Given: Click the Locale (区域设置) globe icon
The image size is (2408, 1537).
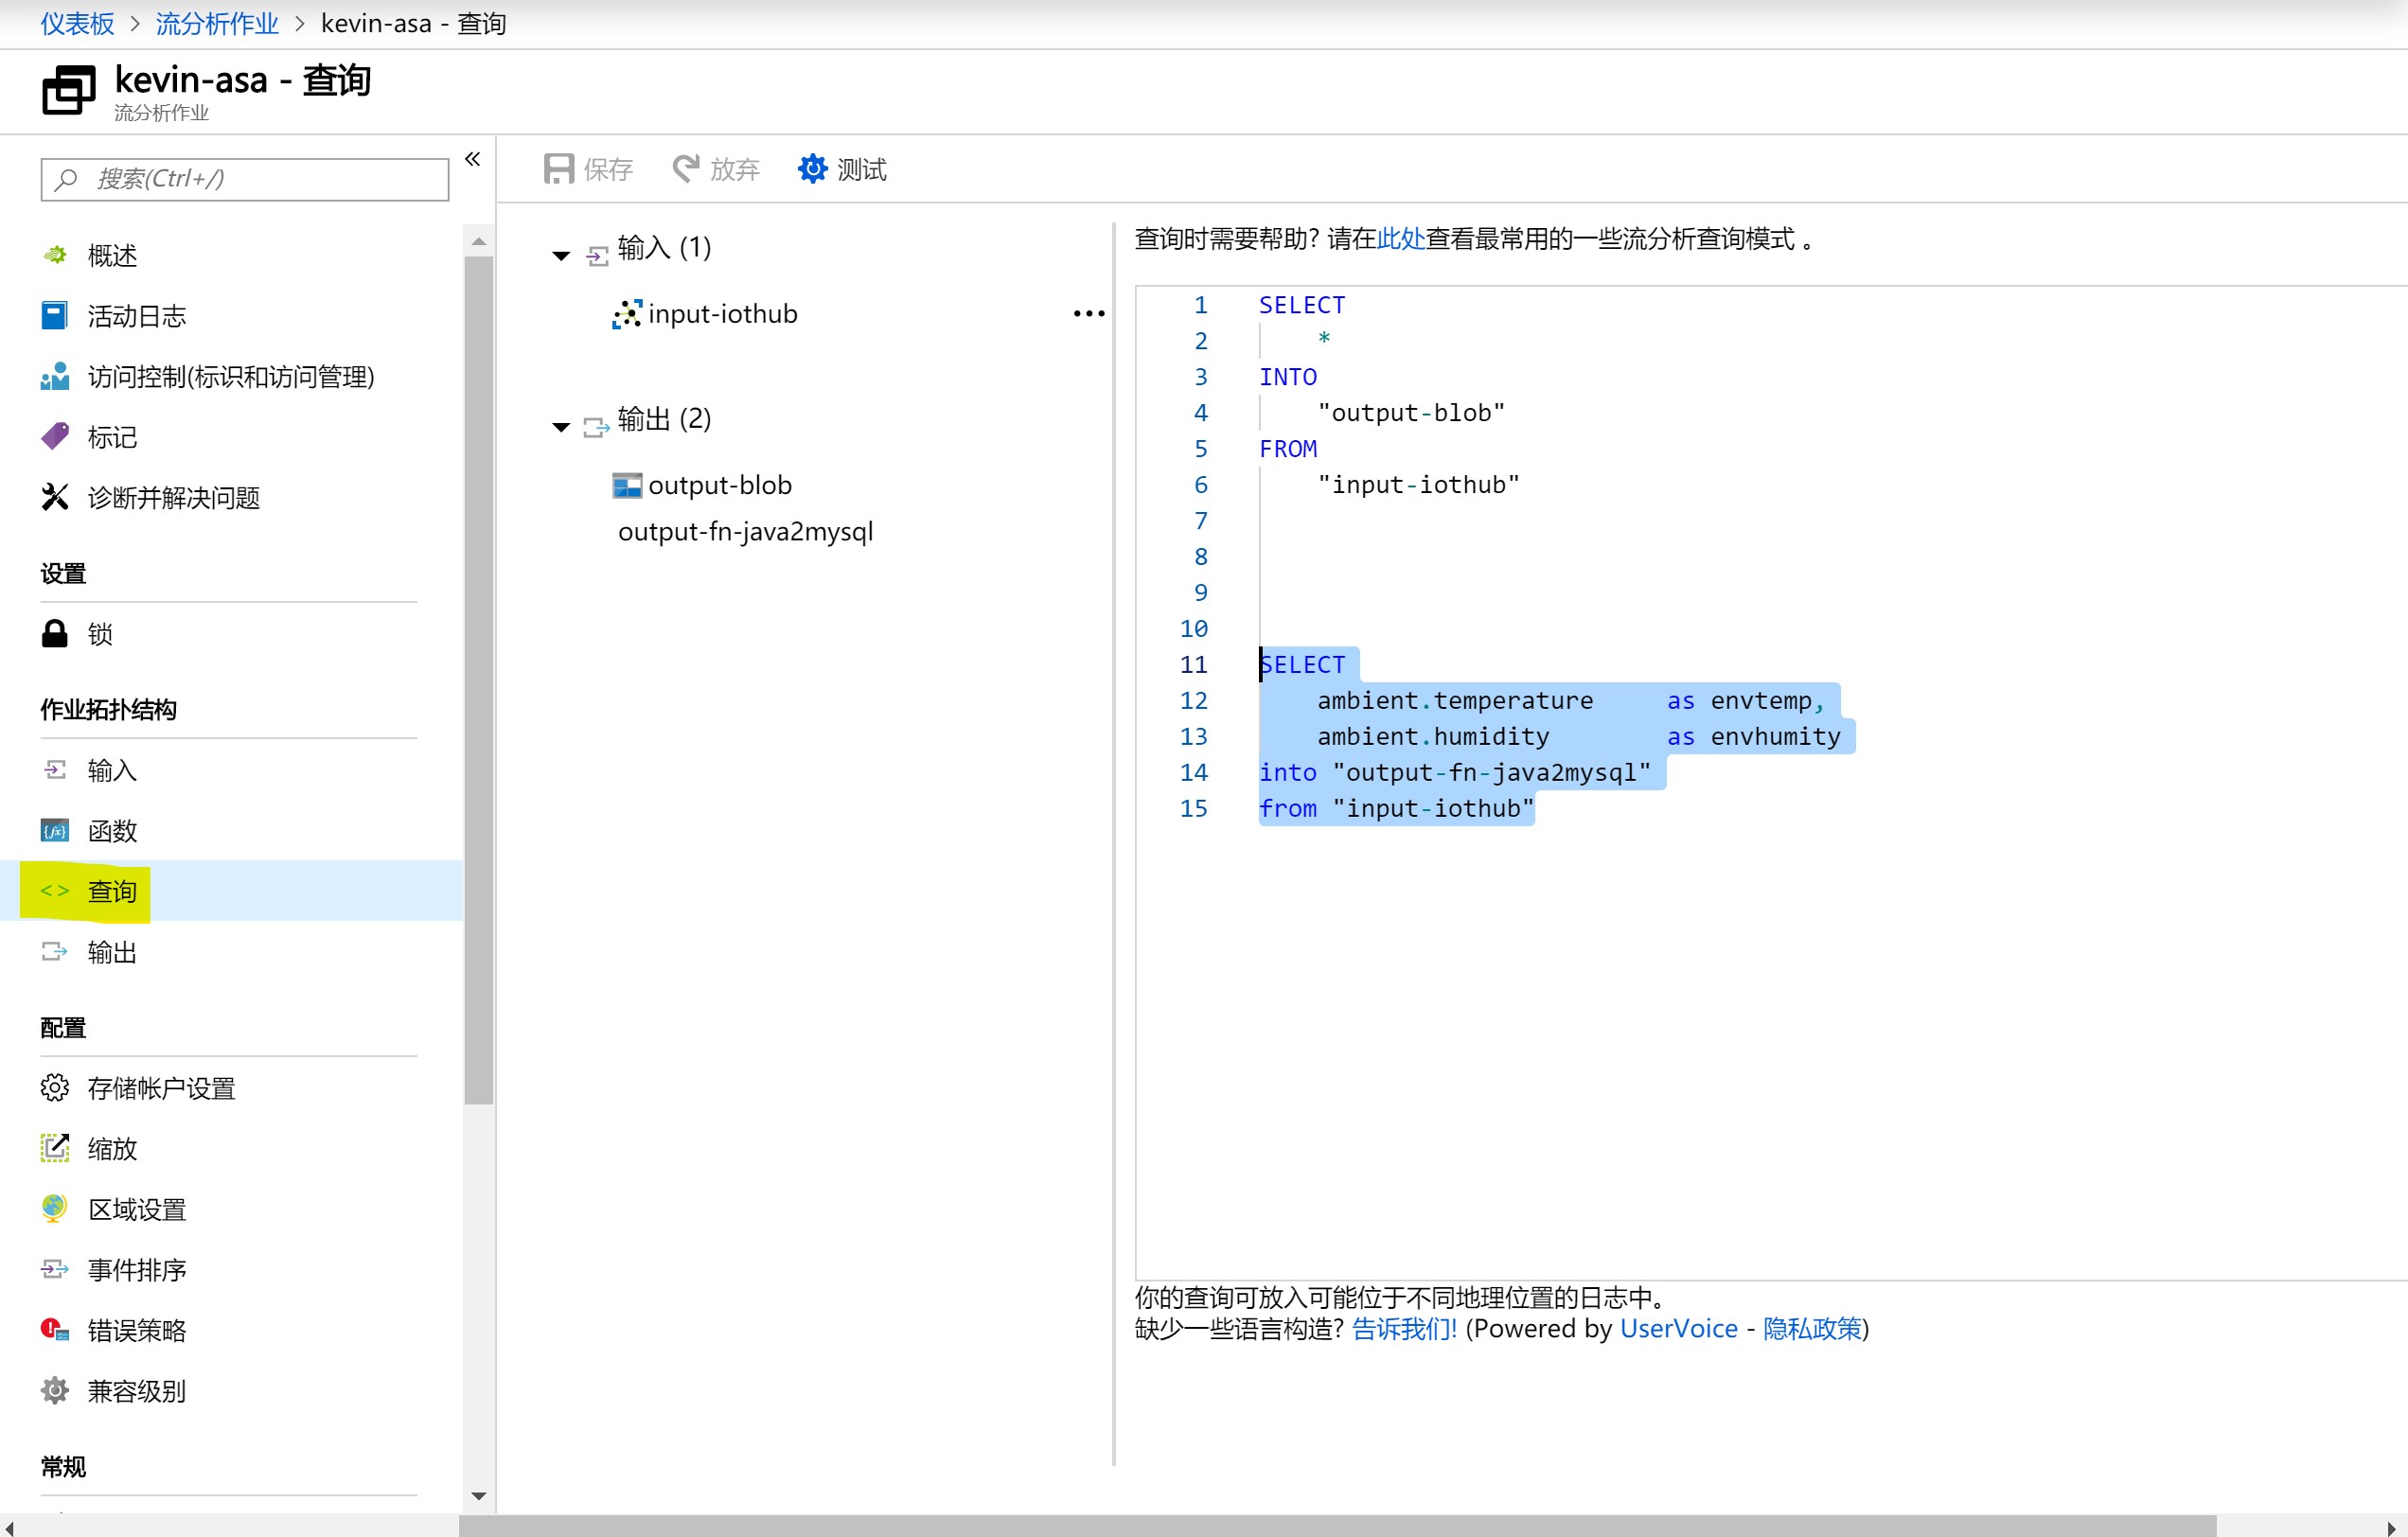Looking at the screenshot, I should click(55, 1209).
